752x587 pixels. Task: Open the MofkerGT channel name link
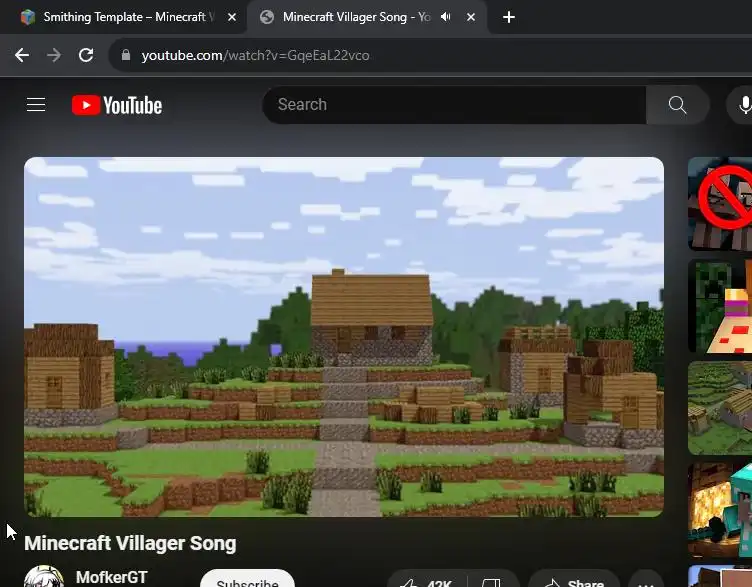112,577
